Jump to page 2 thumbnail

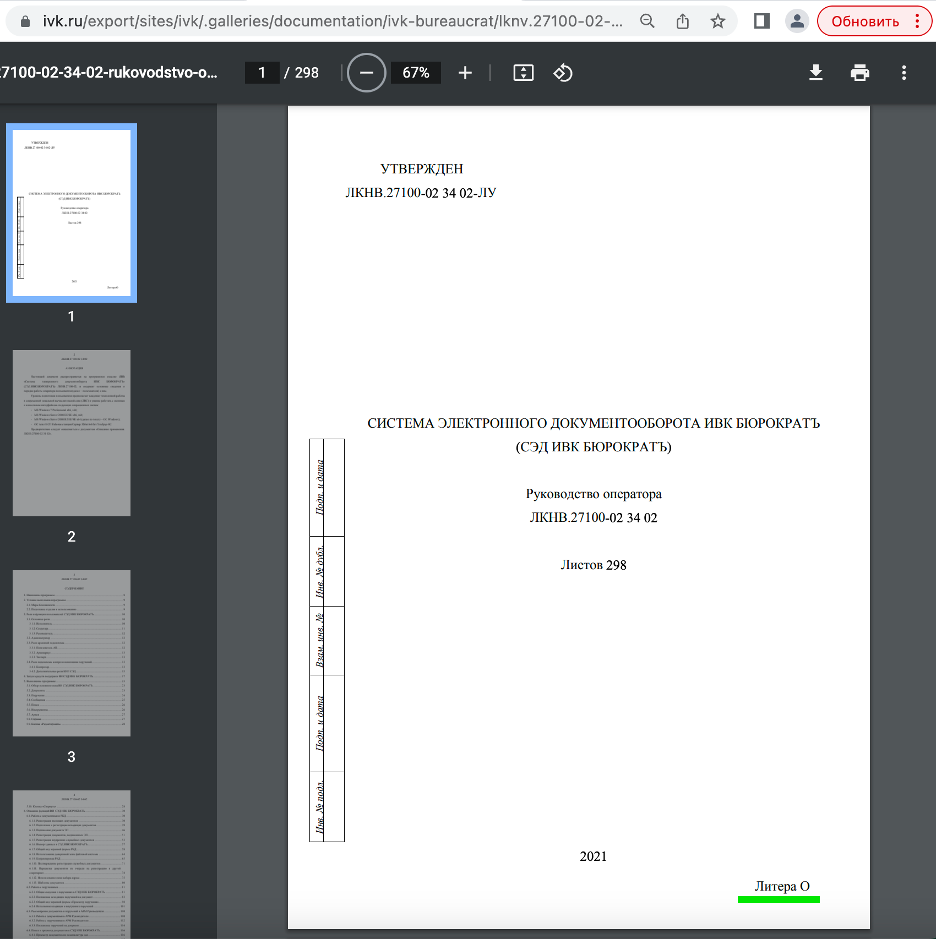point(71,433)
